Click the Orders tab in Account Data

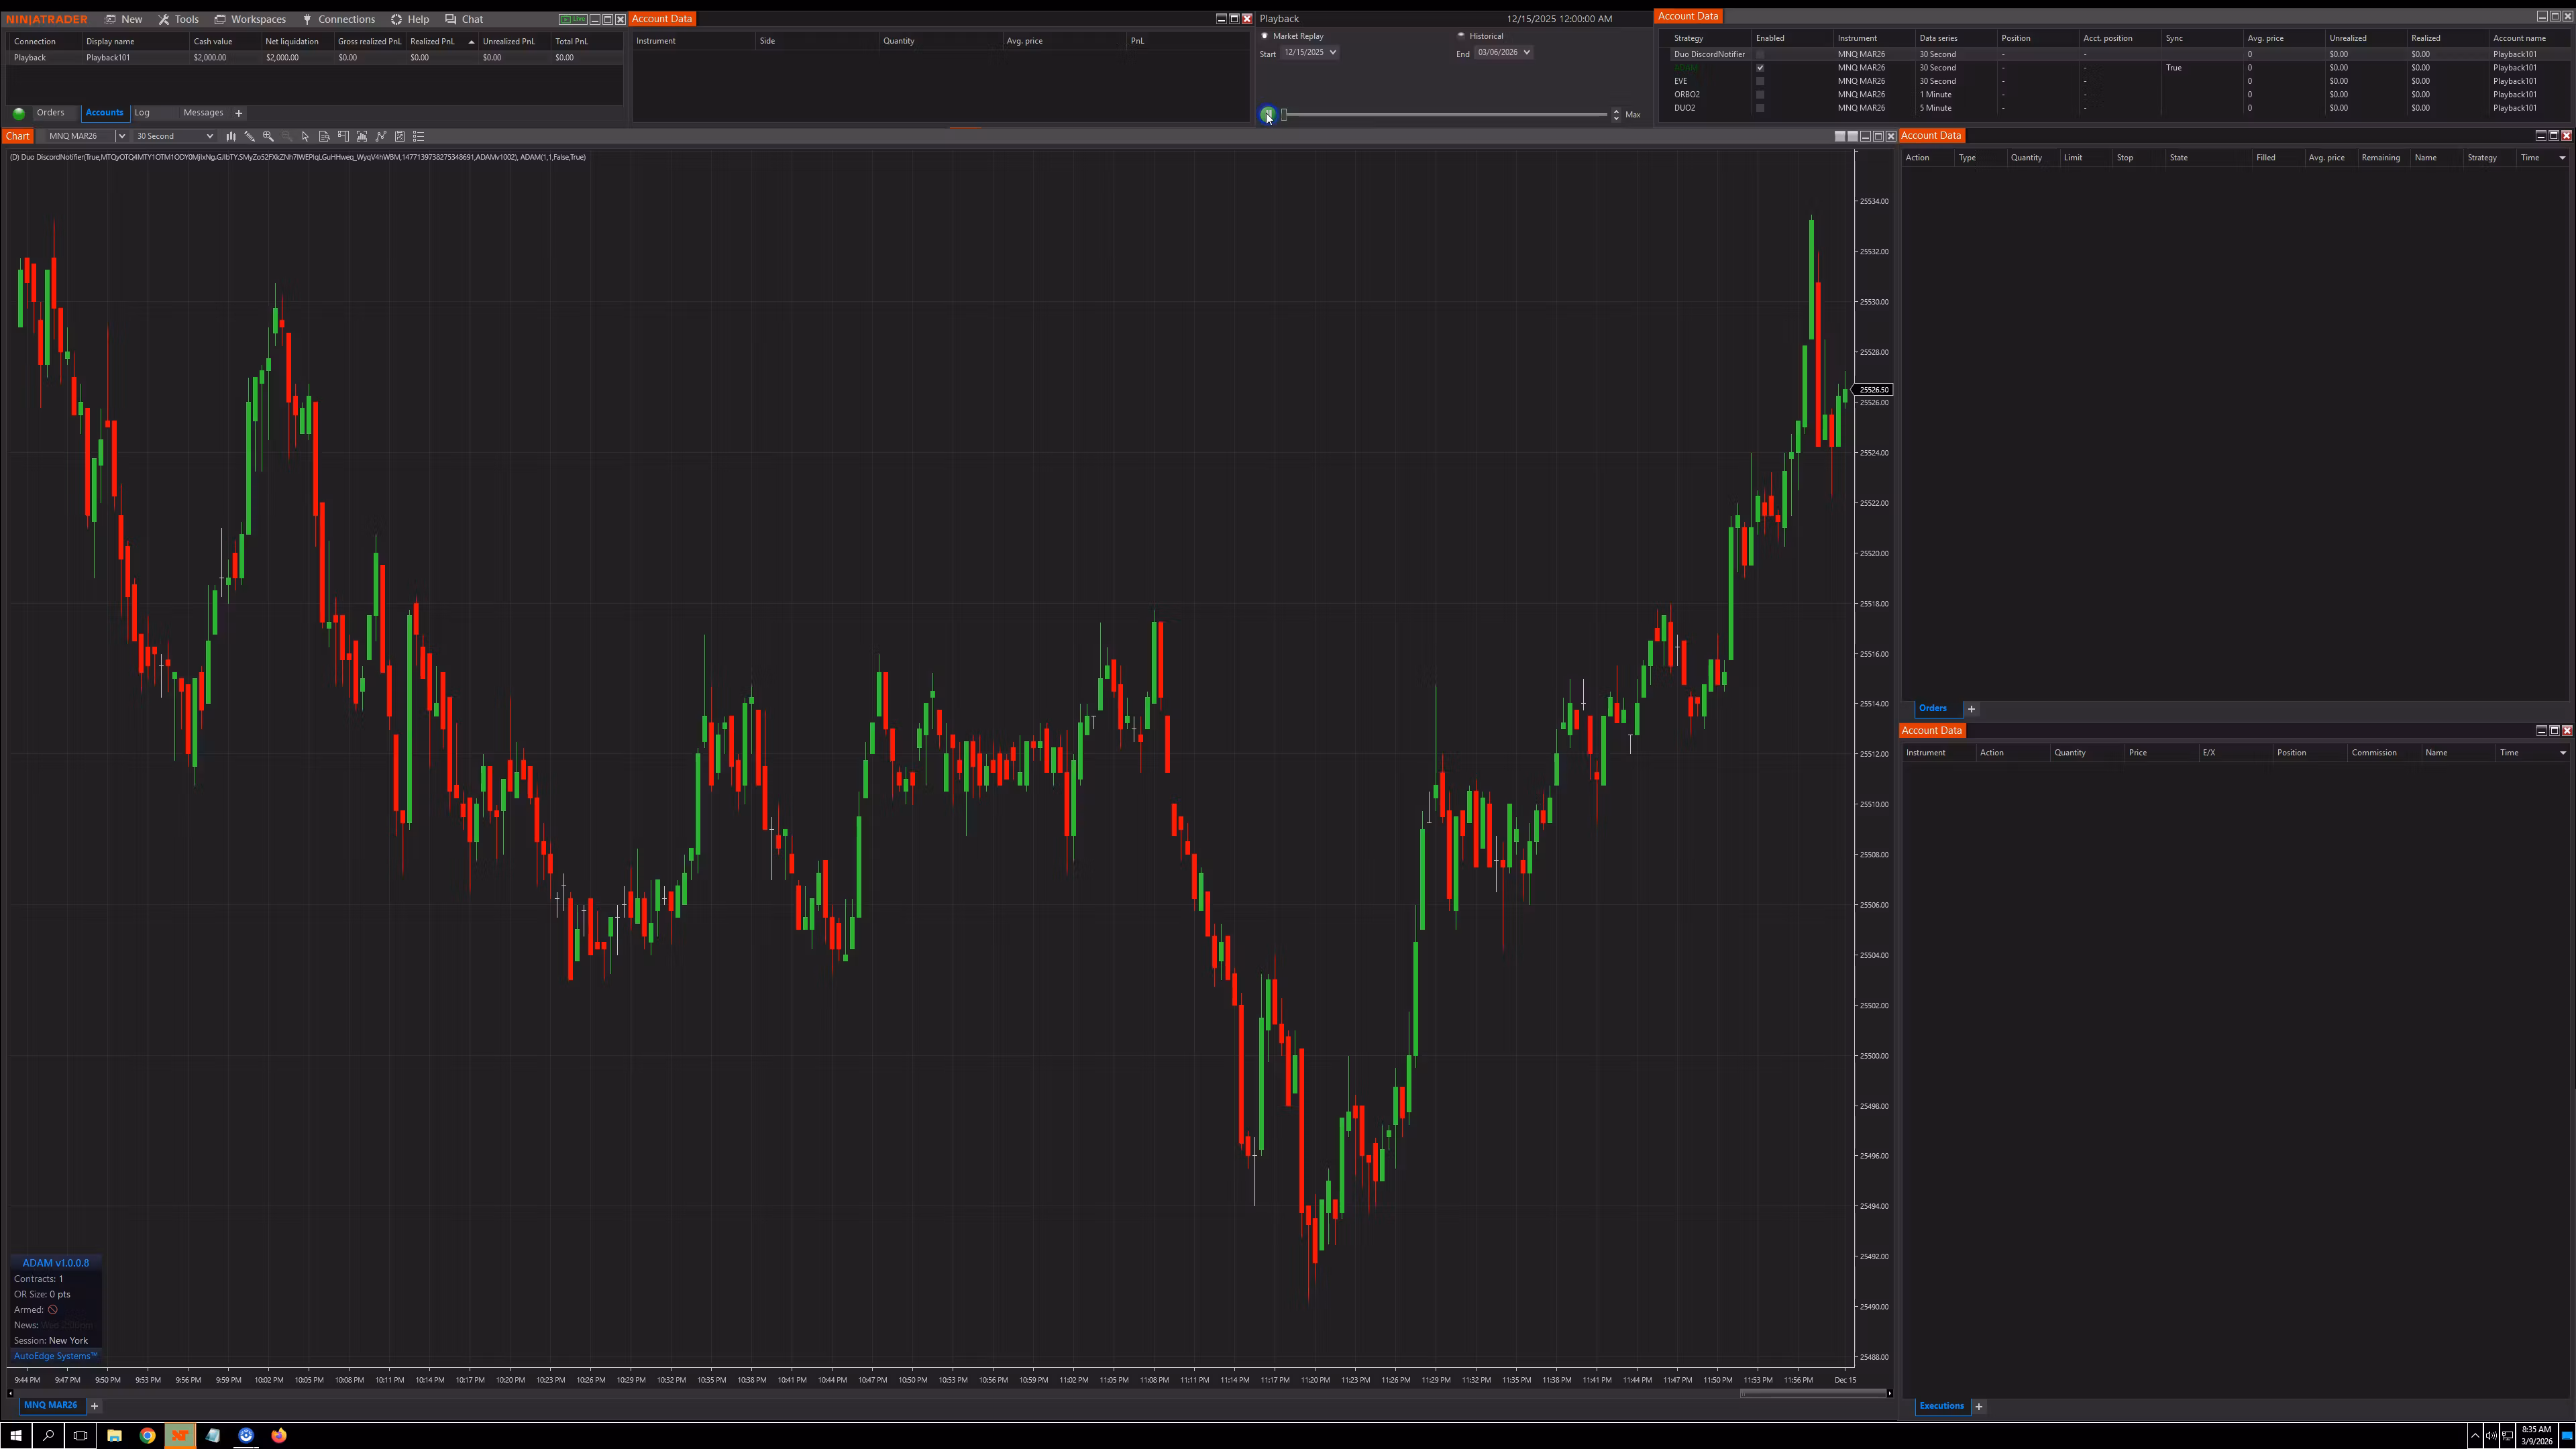(1933, 708)
